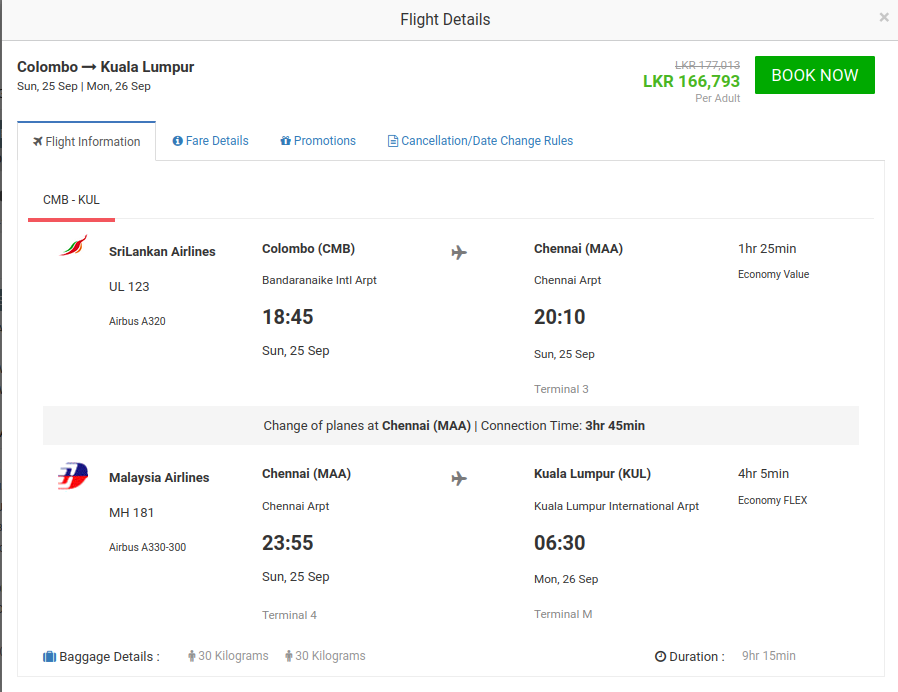This screenshot has height=692, width=898.
Task: Click the Colombo → Kuala Lumpur heading
Action: point(105,67)
